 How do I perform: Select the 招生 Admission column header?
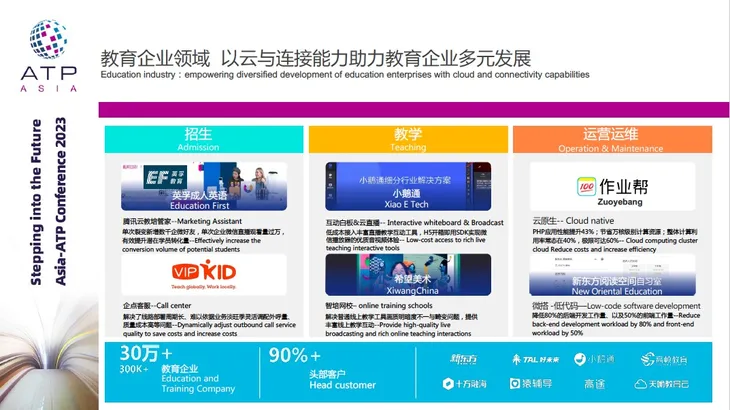tap(204, 139)
